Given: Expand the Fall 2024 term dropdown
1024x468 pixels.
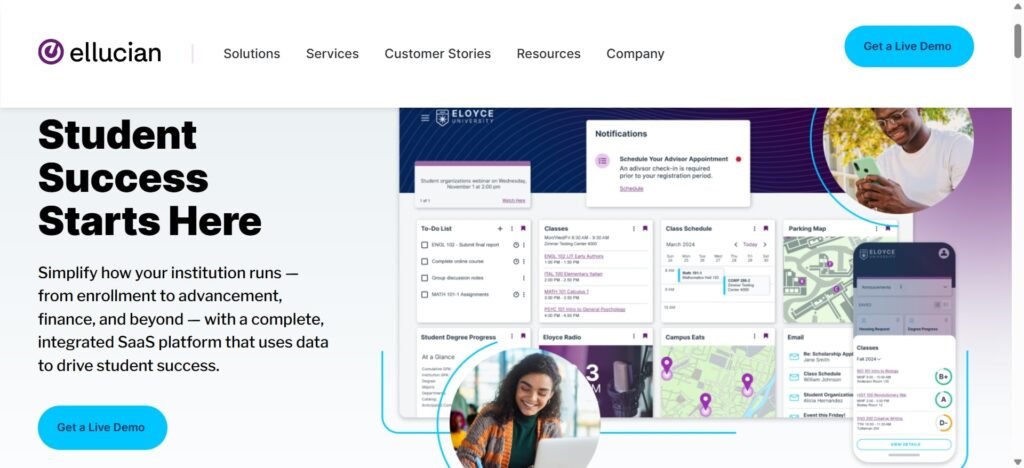Looking at the screenshot, I should [x=869, y=359].
